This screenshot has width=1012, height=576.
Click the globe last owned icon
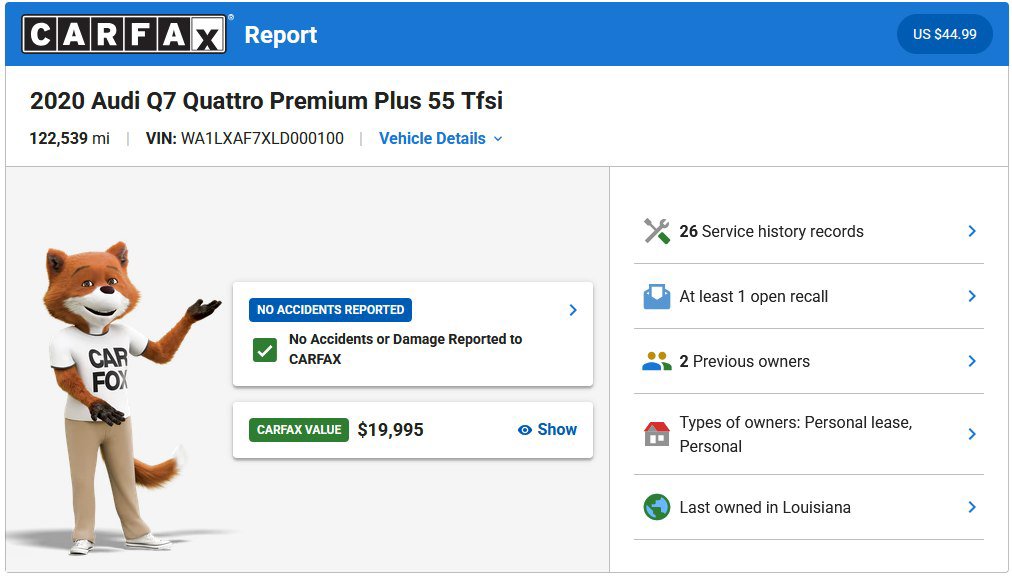656,507
